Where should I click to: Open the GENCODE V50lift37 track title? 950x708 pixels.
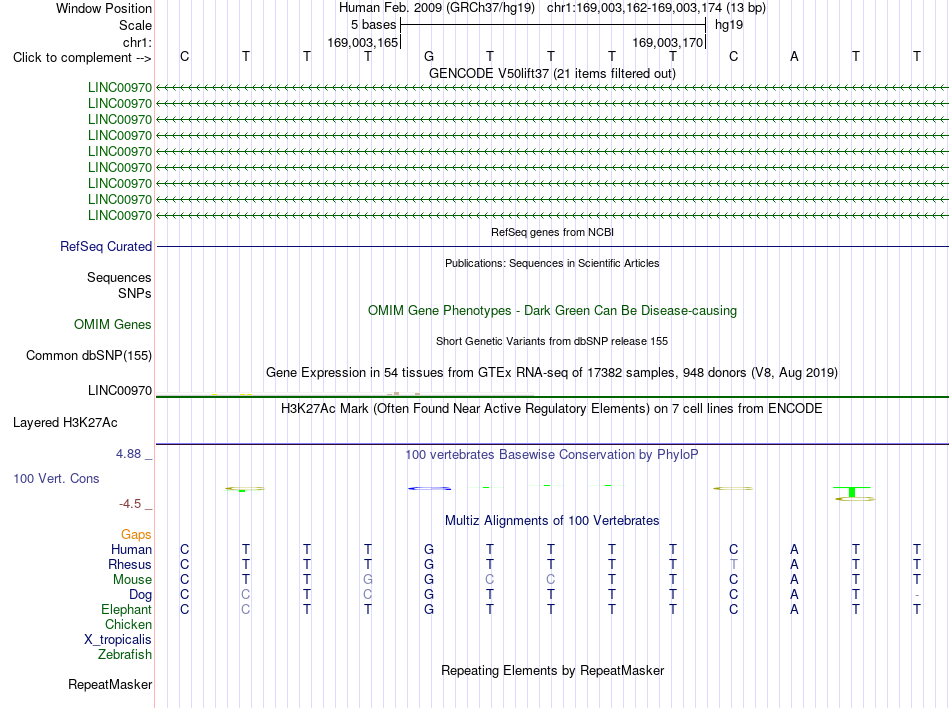click(552, 73)
